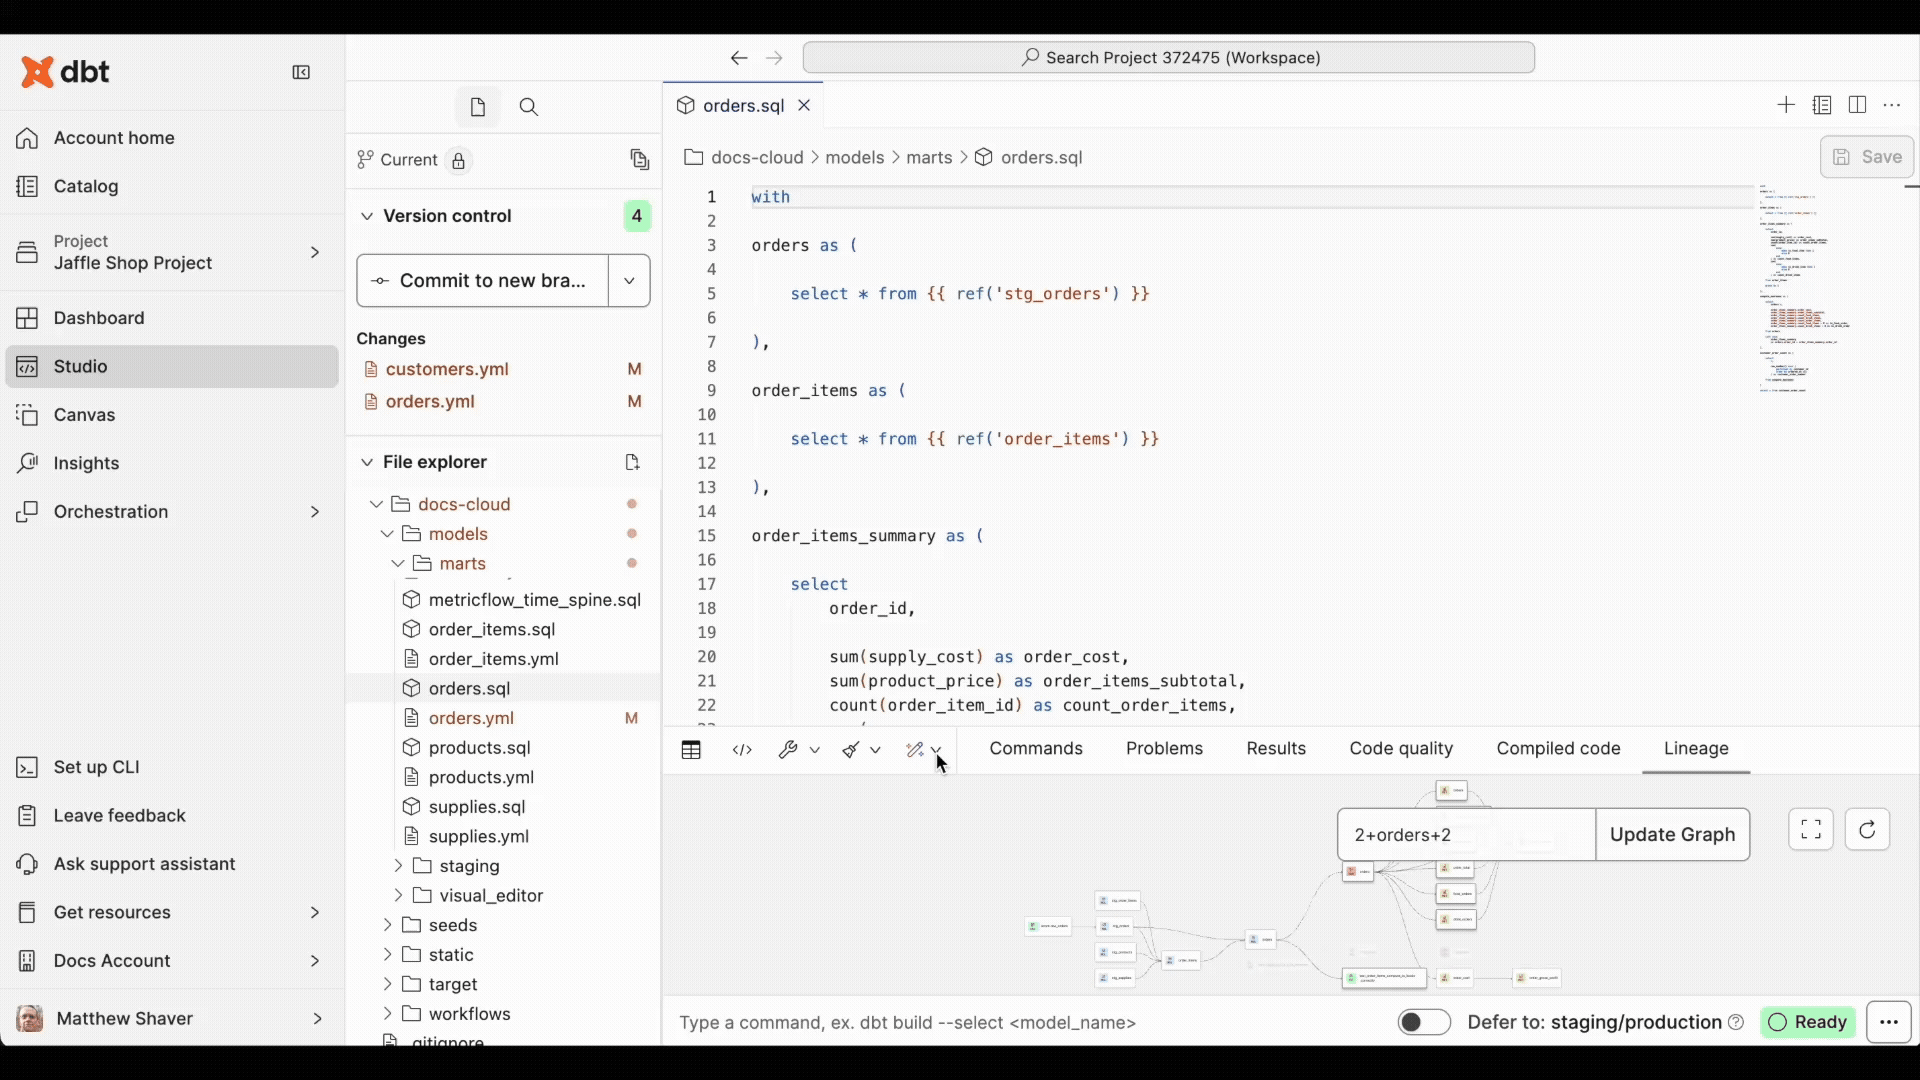Click the copy icon next to the Current branch
The image size is (1920, 1080).
click(x=641, y=160)
